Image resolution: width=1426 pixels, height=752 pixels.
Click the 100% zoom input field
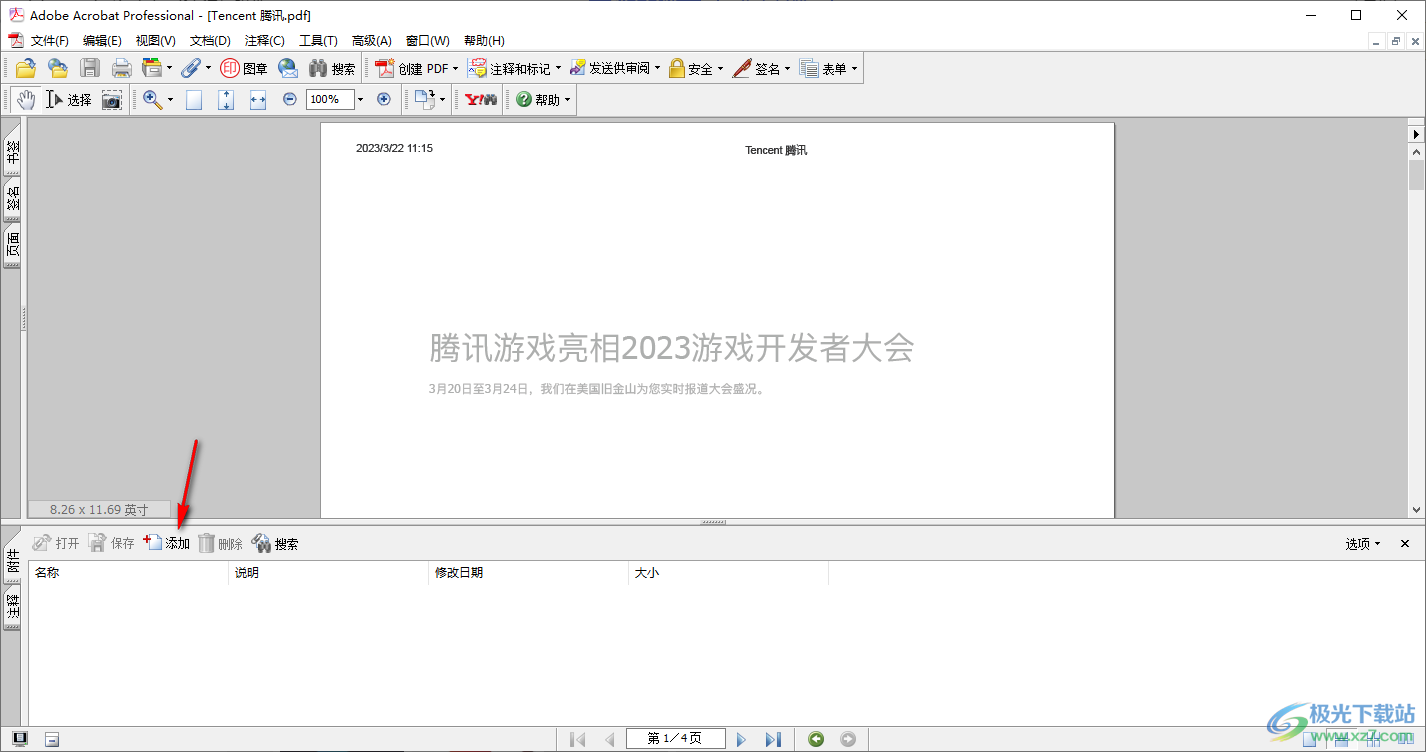[x=330, y=99]
